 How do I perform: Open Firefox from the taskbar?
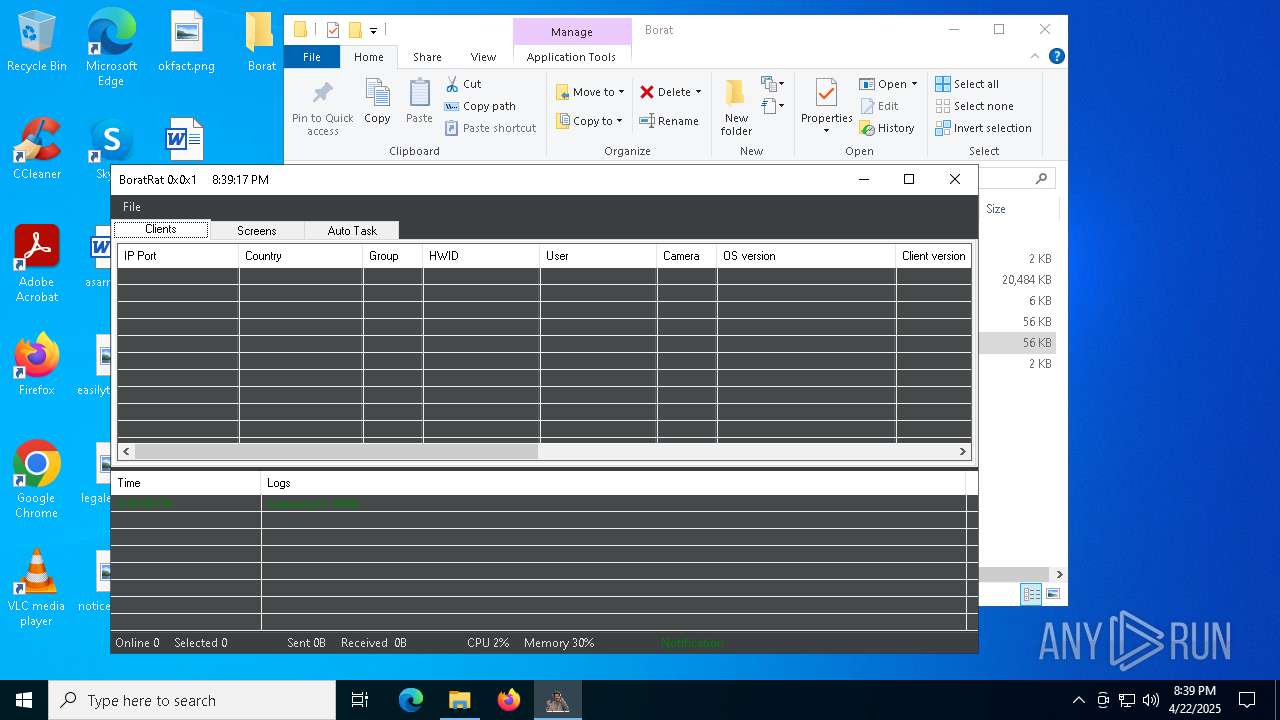pyautogui.click(x=509, y=700)
